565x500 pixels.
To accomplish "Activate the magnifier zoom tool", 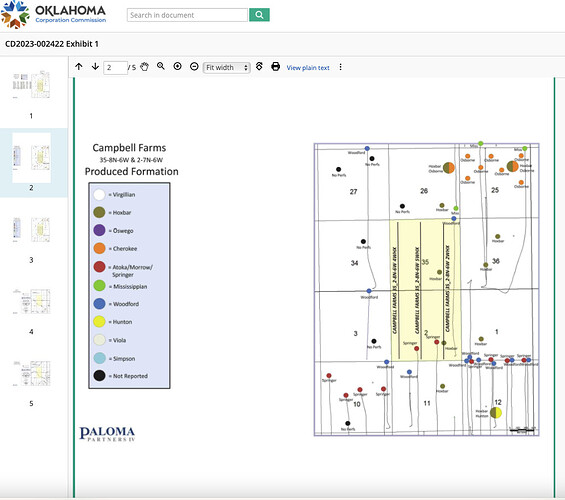I will (161, 66).
